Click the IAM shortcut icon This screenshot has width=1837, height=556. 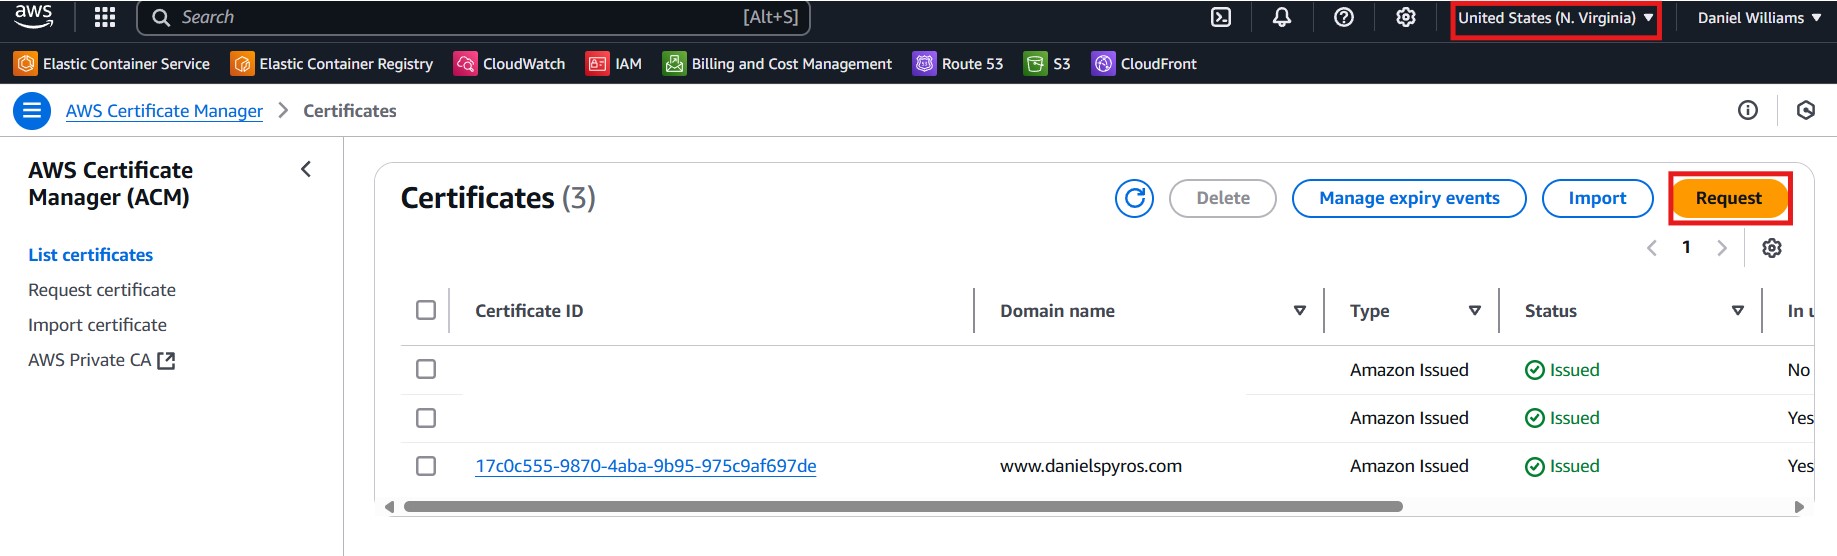click(597, 64)
